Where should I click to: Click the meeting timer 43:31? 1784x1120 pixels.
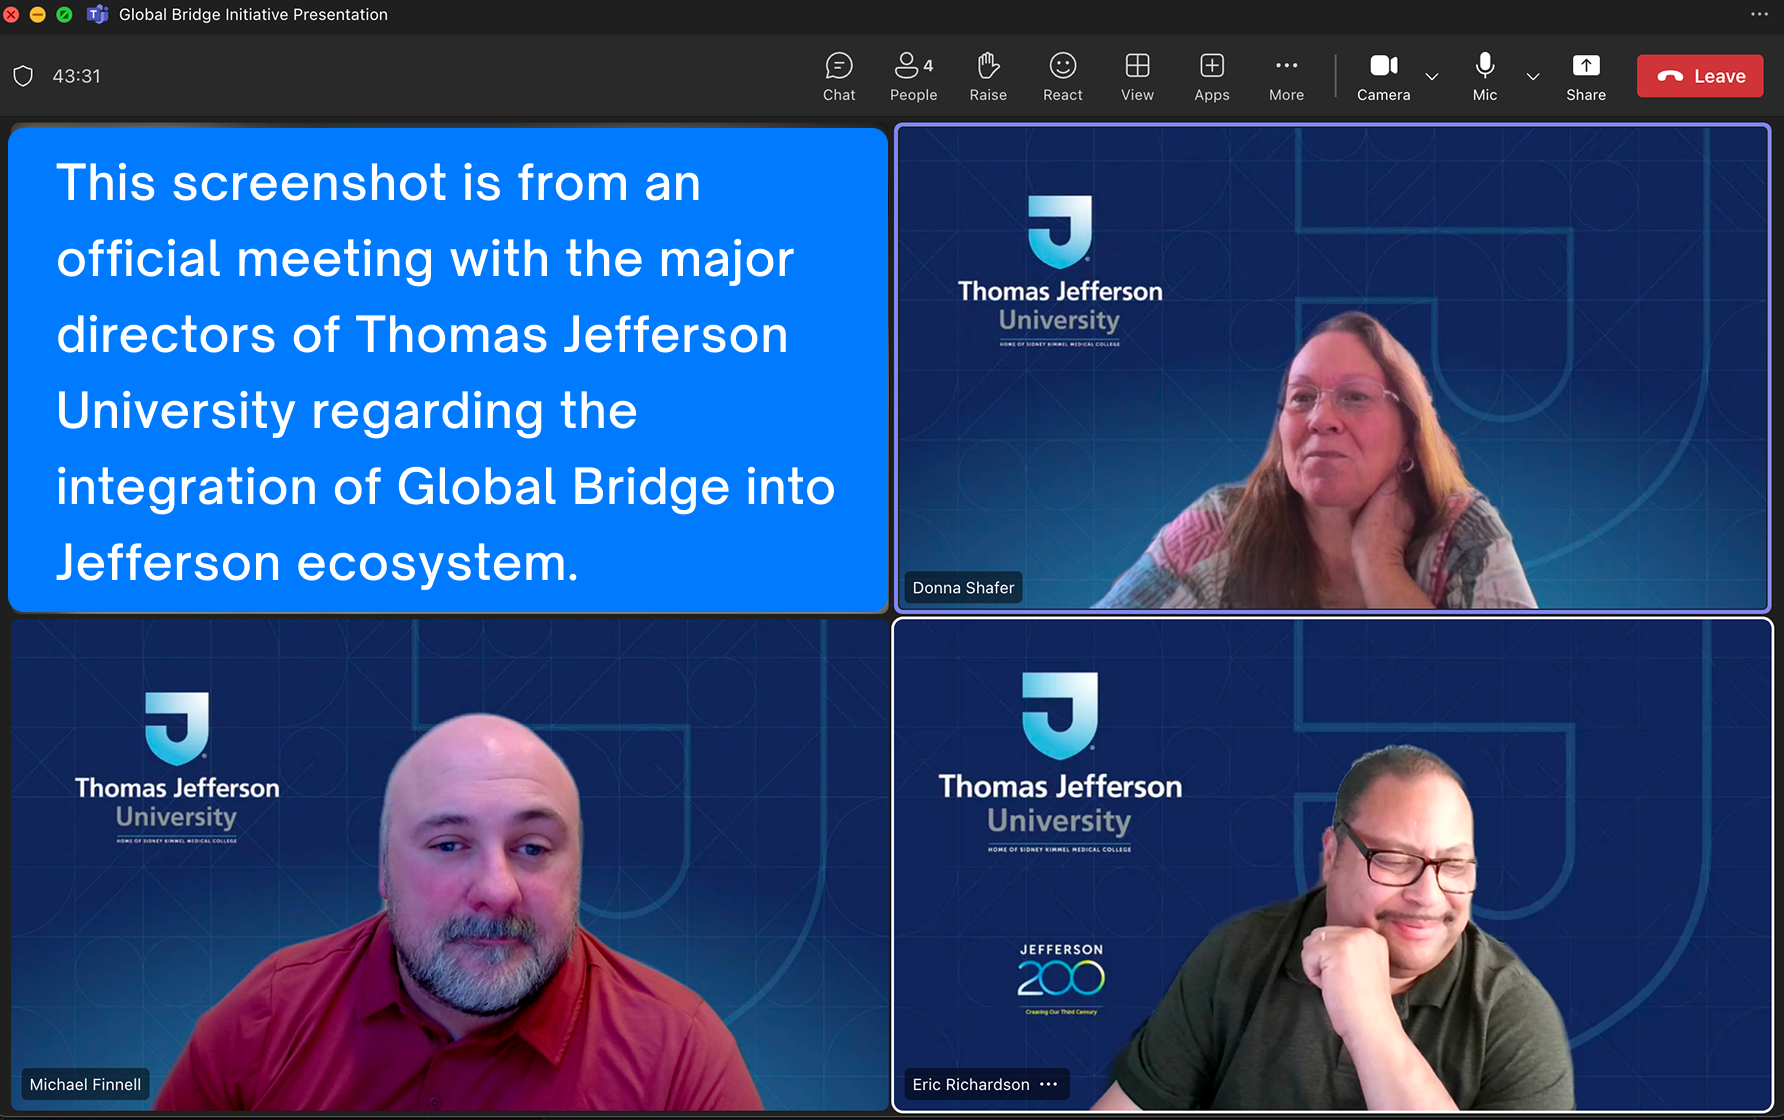tap(77, 76)
